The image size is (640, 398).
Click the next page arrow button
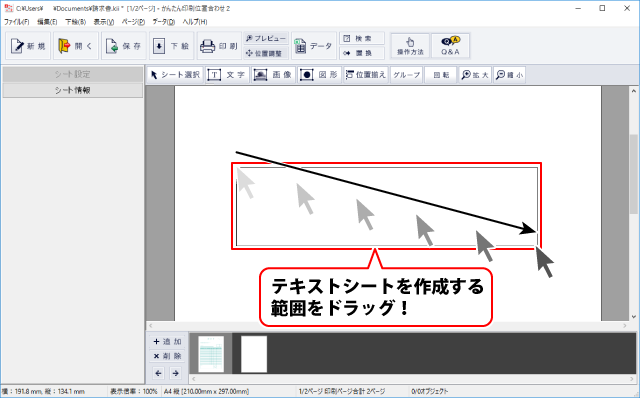point(176,373)
